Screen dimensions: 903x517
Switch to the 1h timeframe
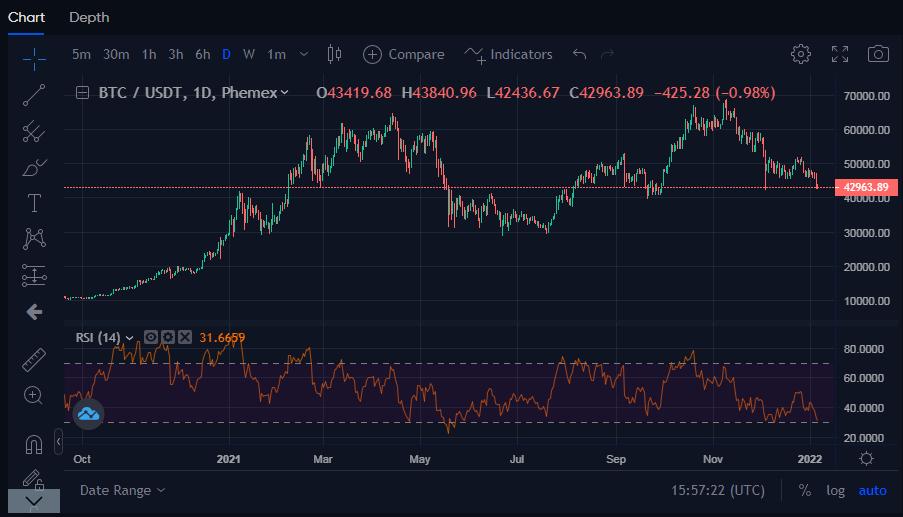point(149,54)
